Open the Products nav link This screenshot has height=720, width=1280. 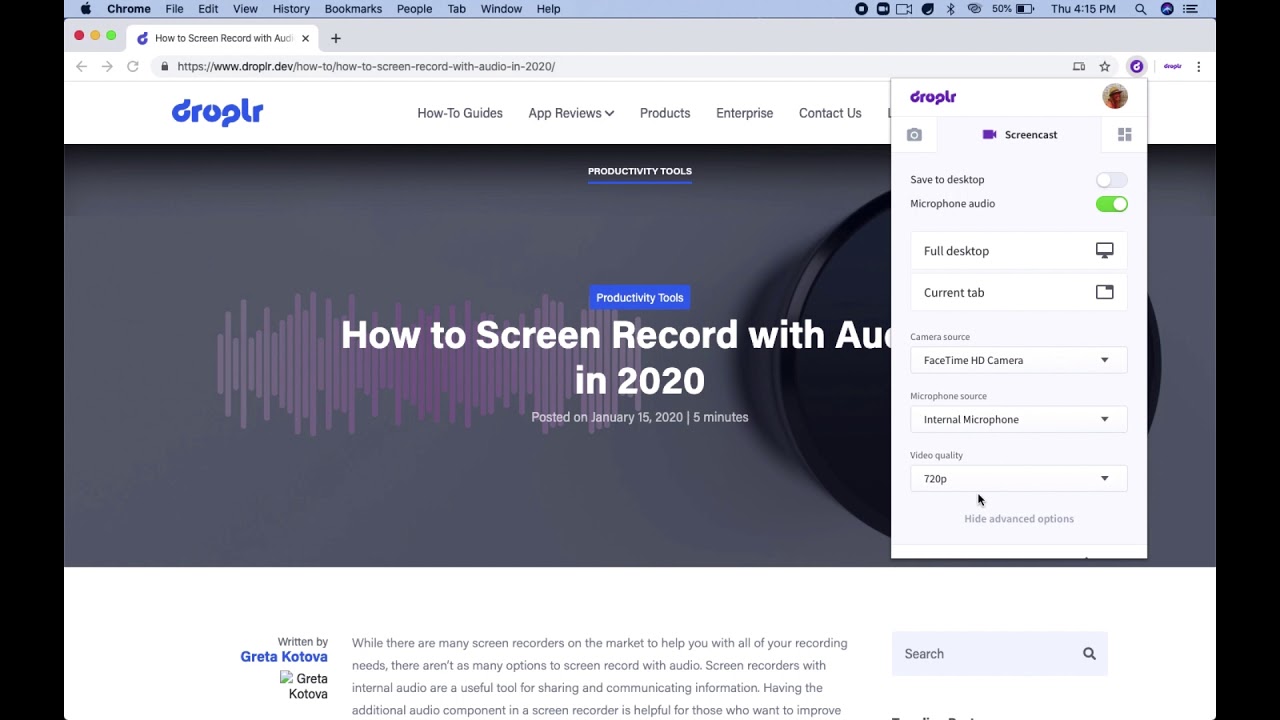click(665, 113)
